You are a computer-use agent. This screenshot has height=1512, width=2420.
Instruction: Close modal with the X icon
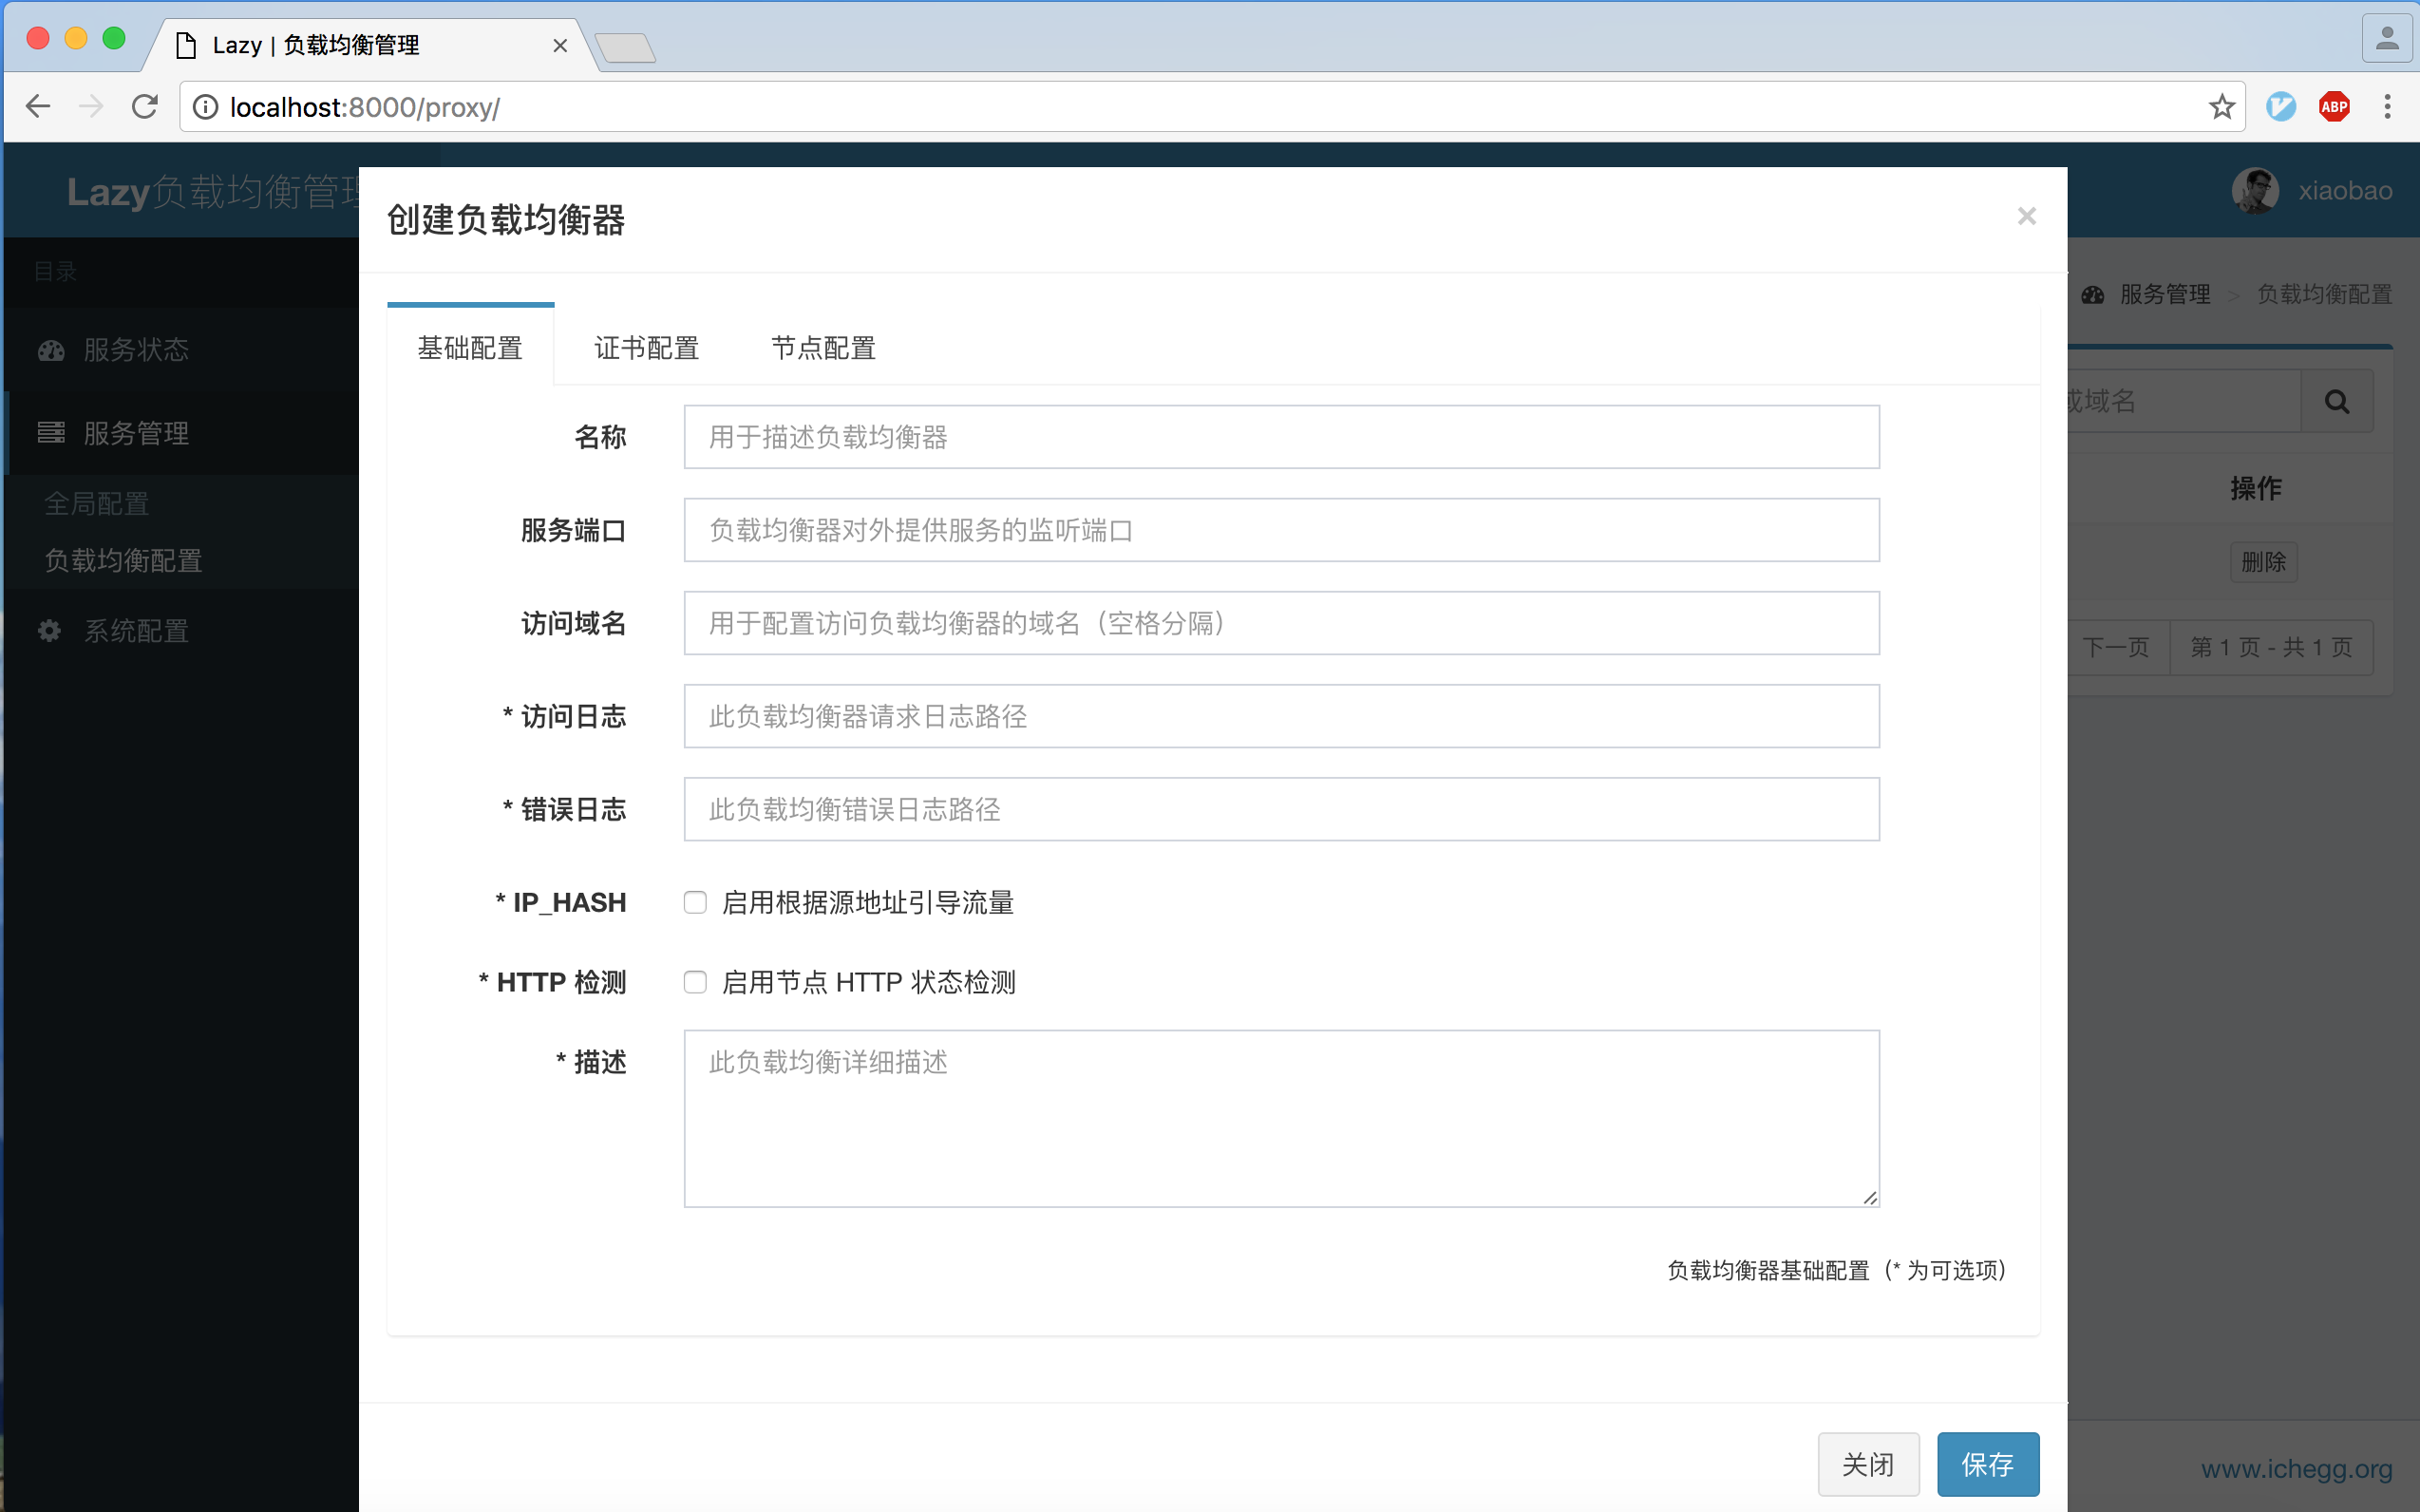(x=2026, y=216)
